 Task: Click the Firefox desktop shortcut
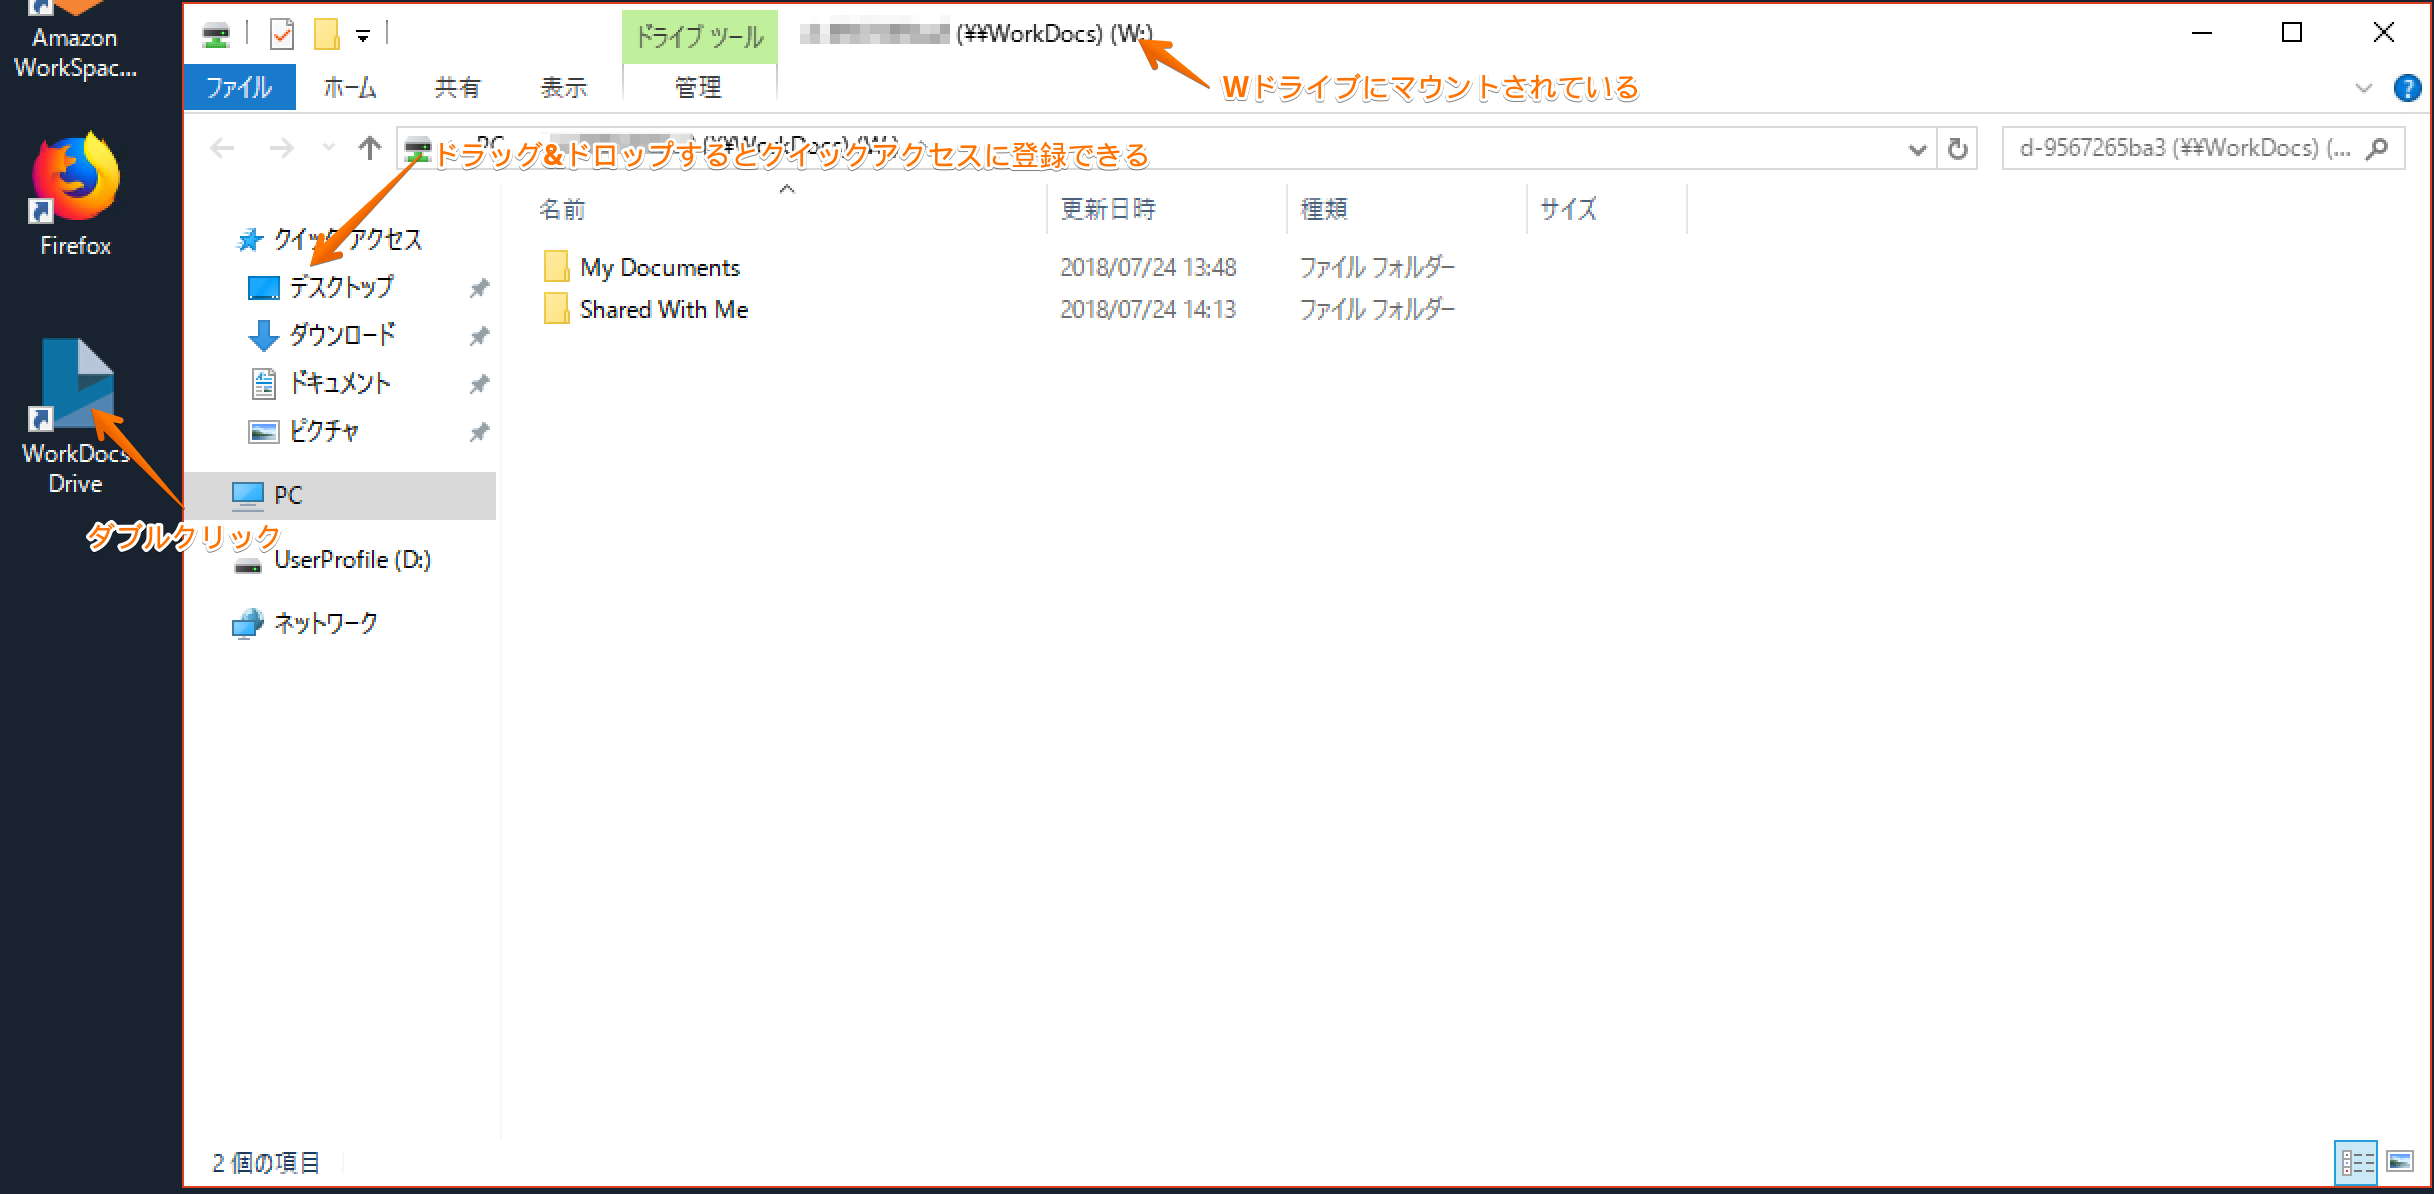coord(75,193)
